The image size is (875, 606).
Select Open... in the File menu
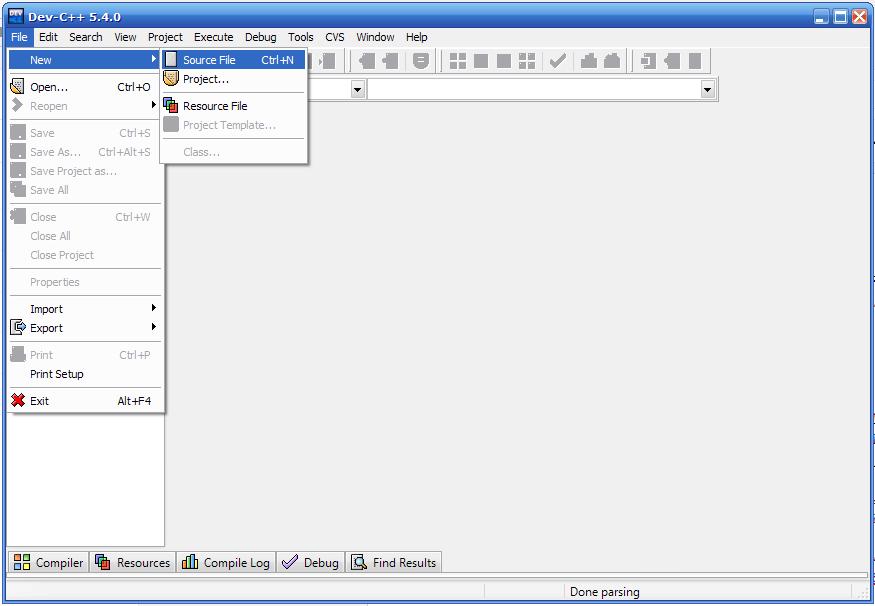pyautogui.click(x=85, y=87)
